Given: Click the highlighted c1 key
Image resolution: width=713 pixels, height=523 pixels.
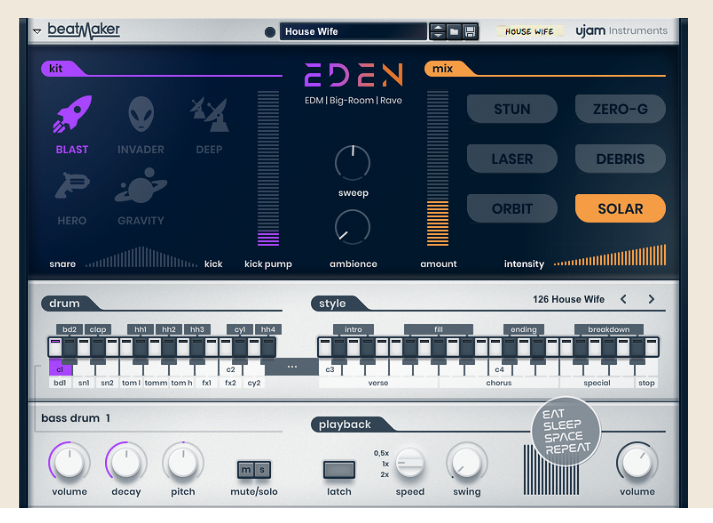Looking at the screenshot, I should (60, 368).
